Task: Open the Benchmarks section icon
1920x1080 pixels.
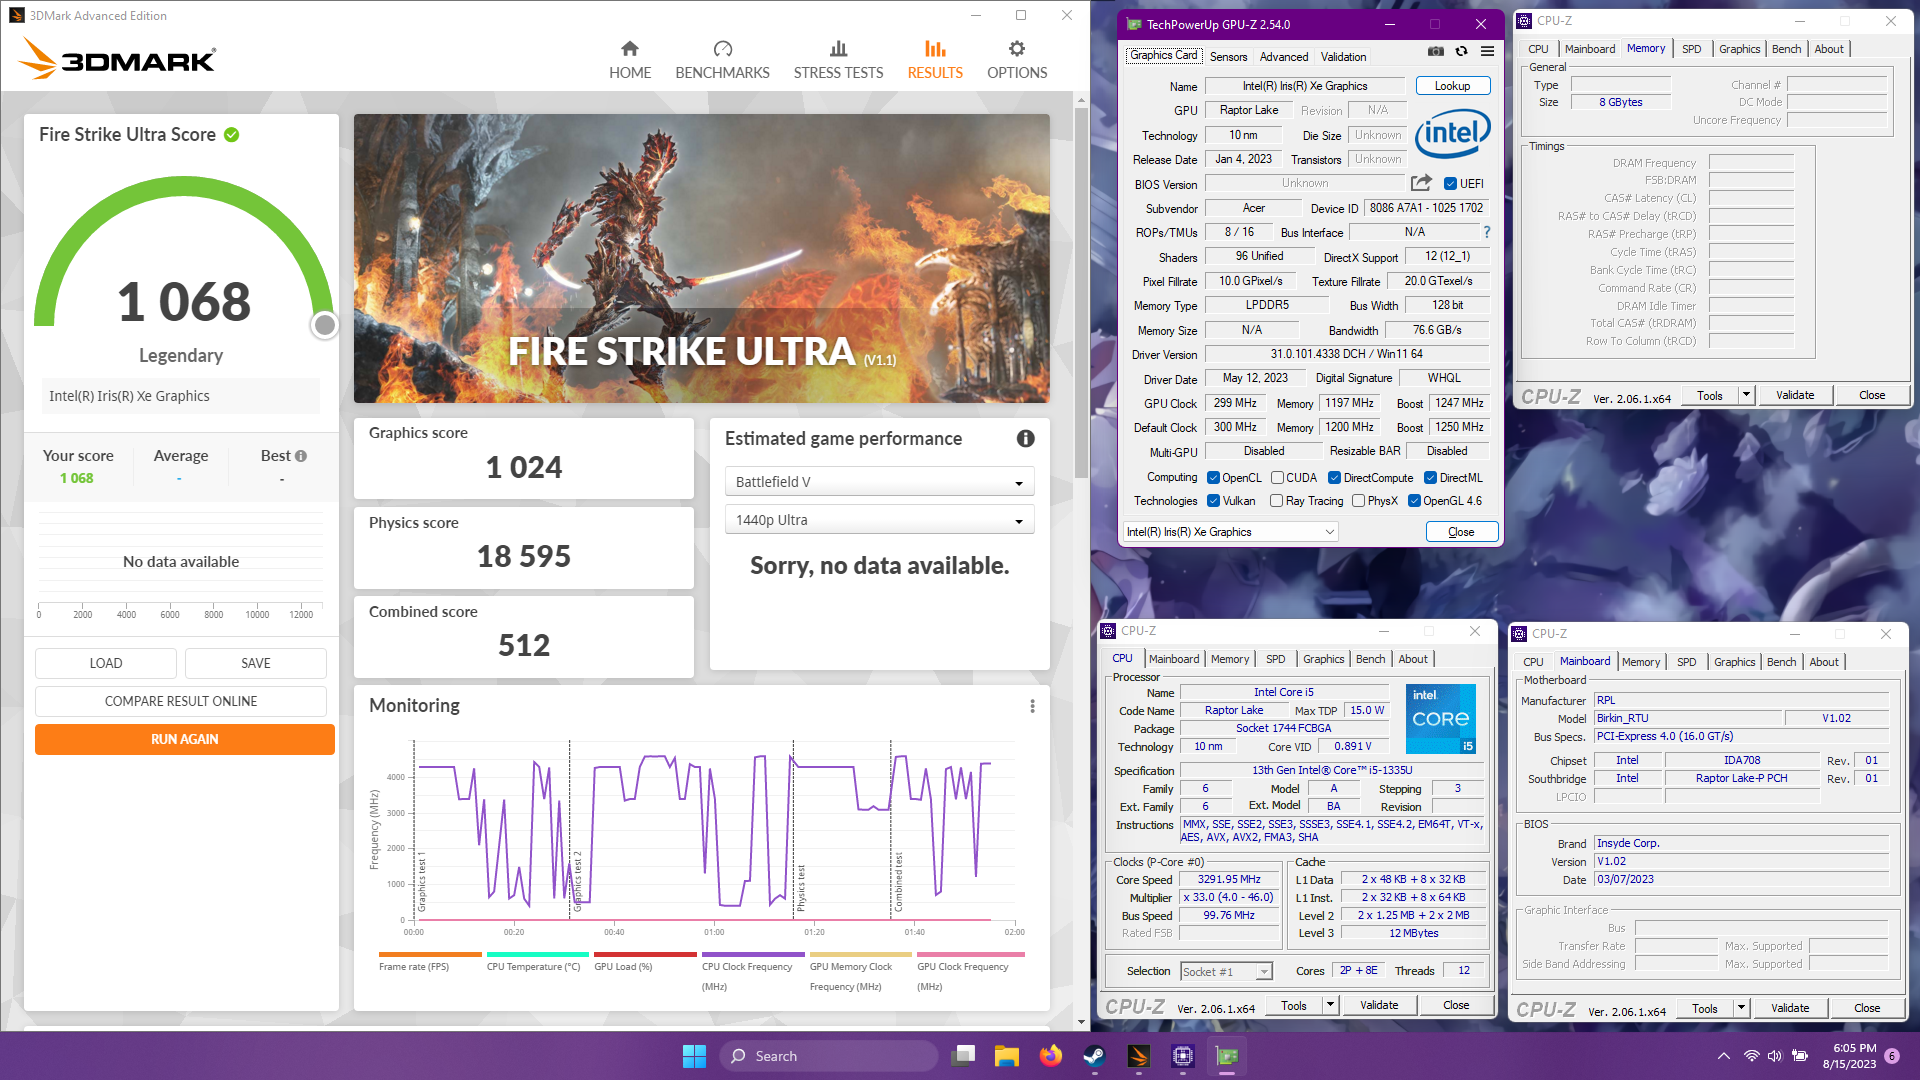Action: [722, 49]
